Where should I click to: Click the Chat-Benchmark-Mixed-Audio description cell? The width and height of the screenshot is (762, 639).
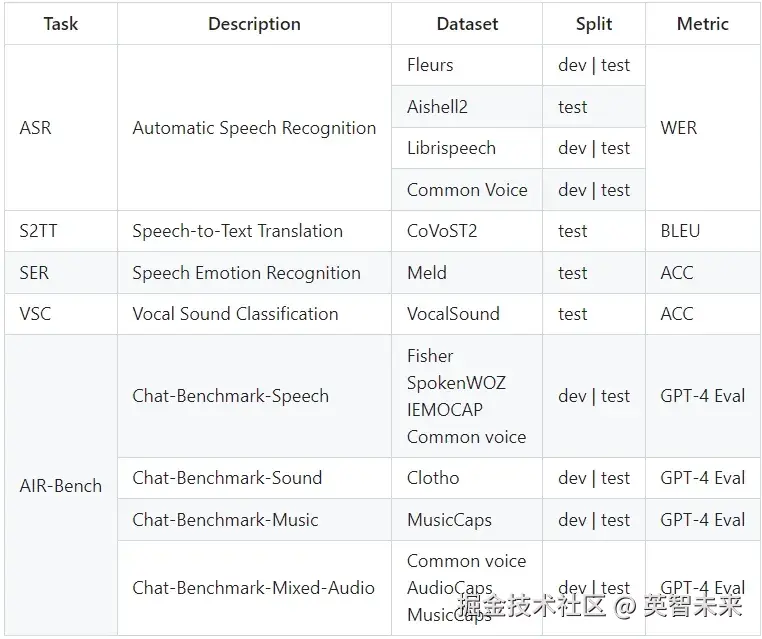pyautogui.click(x=253, y=588)
